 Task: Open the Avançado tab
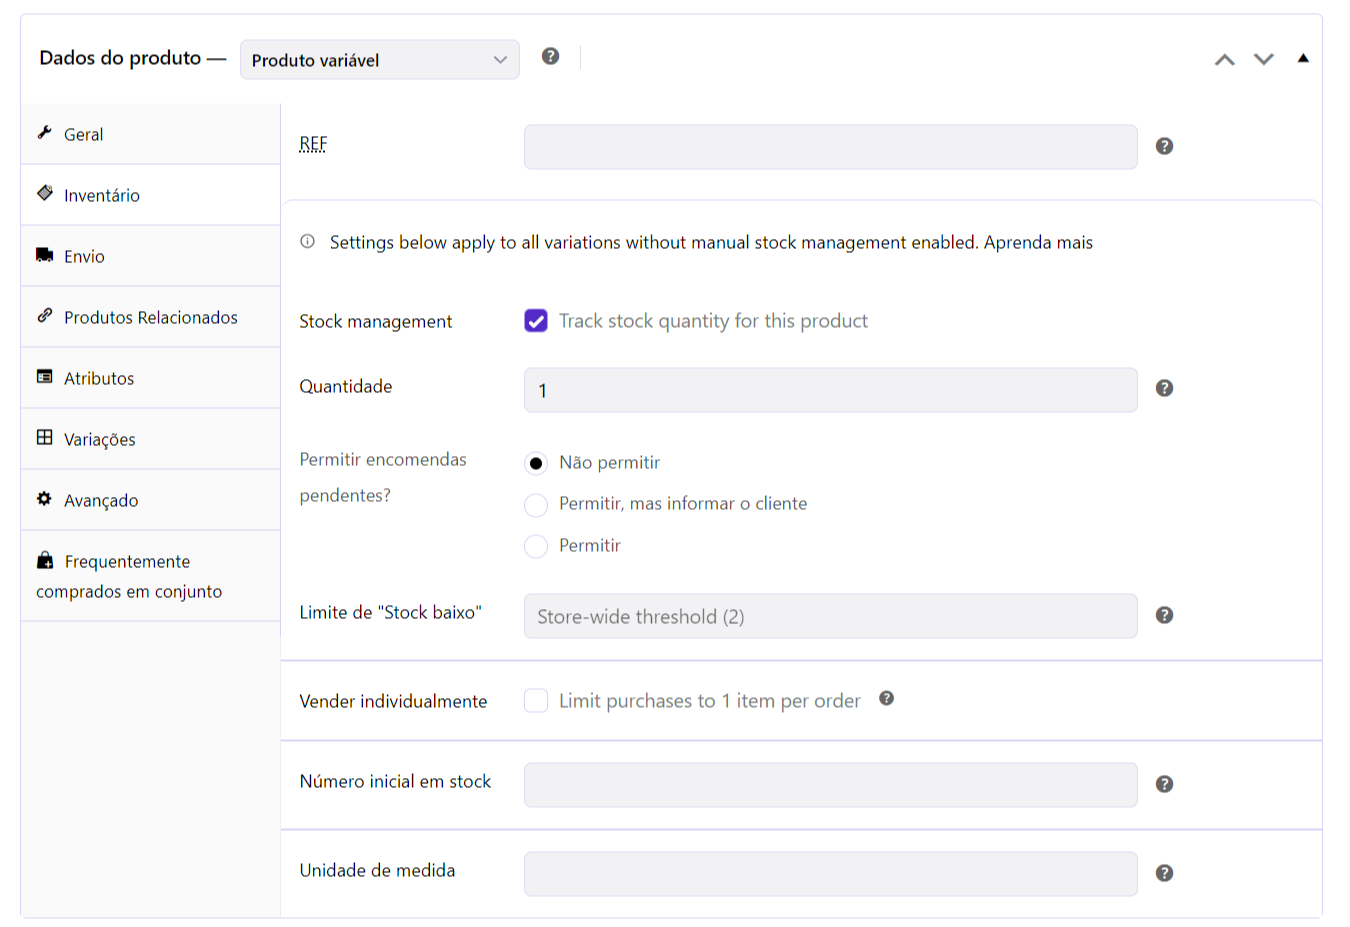click(x=150, y=500)
